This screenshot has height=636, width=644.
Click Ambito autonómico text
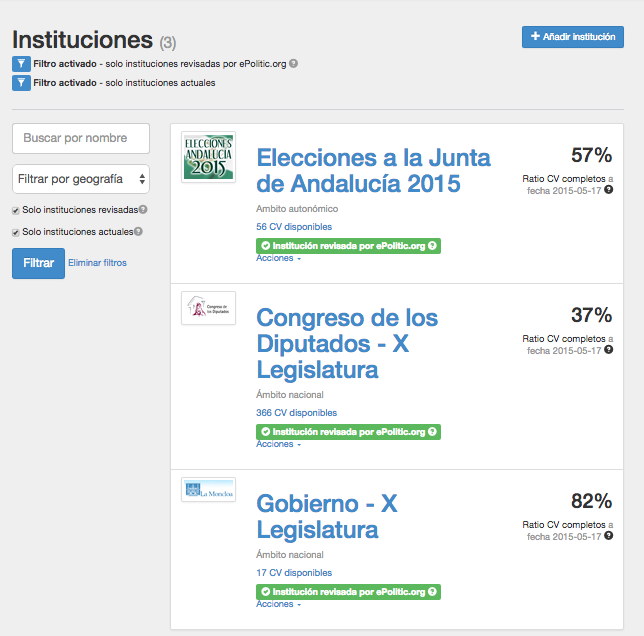[297, 209]
